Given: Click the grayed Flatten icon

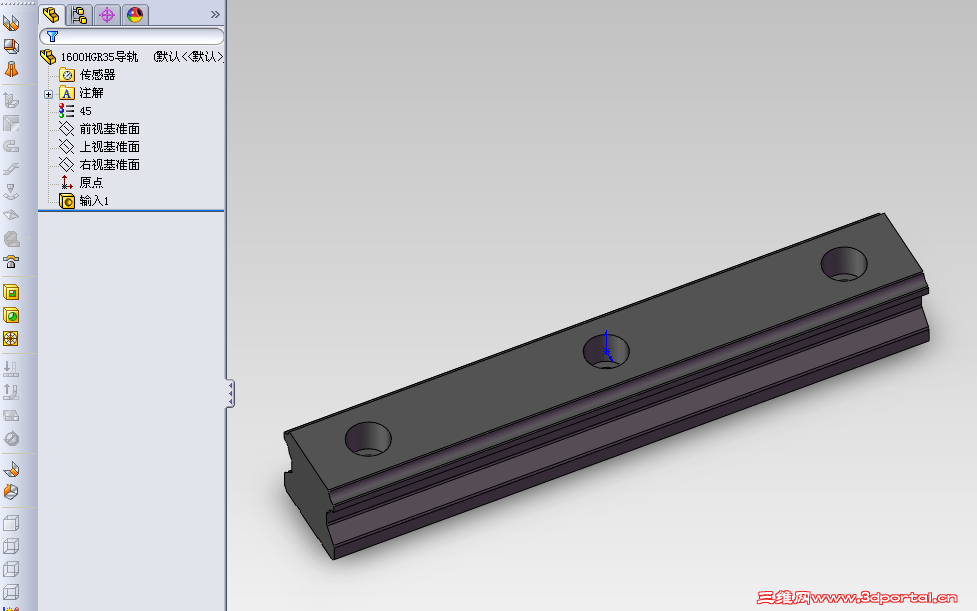Looking at the screenshot, I should click(11, 415).
